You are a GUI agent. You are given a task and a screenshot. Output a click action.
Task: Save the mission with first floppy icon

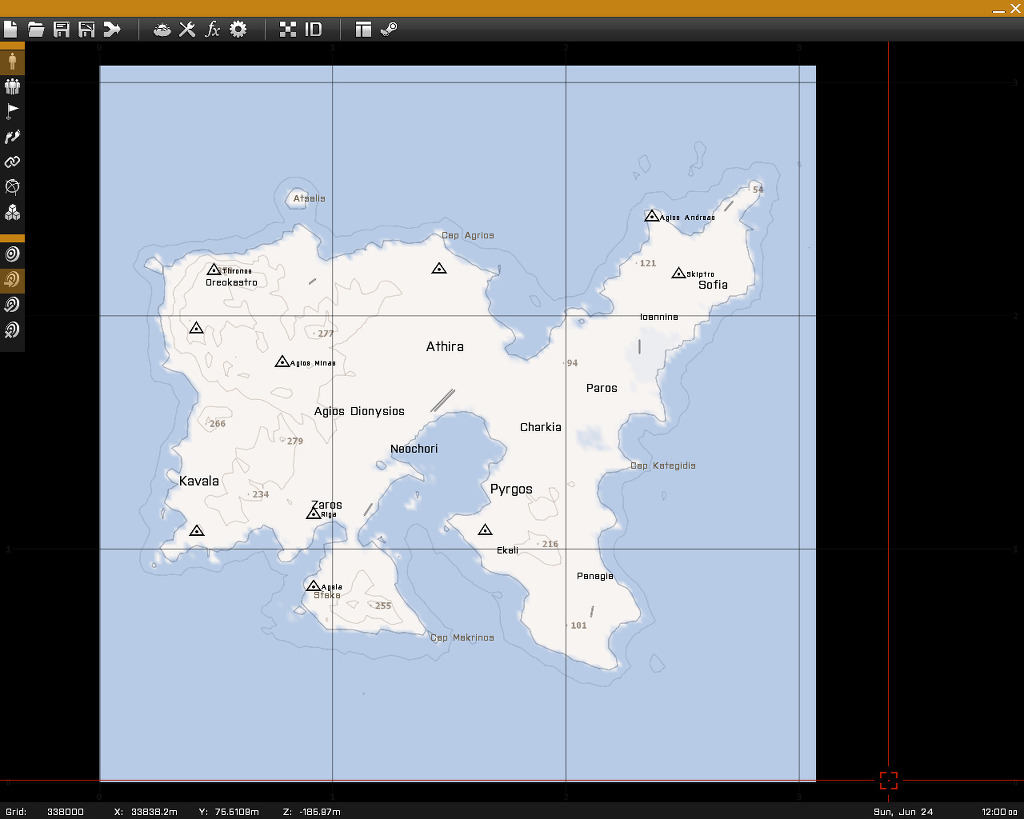click(x=61, y=29)
